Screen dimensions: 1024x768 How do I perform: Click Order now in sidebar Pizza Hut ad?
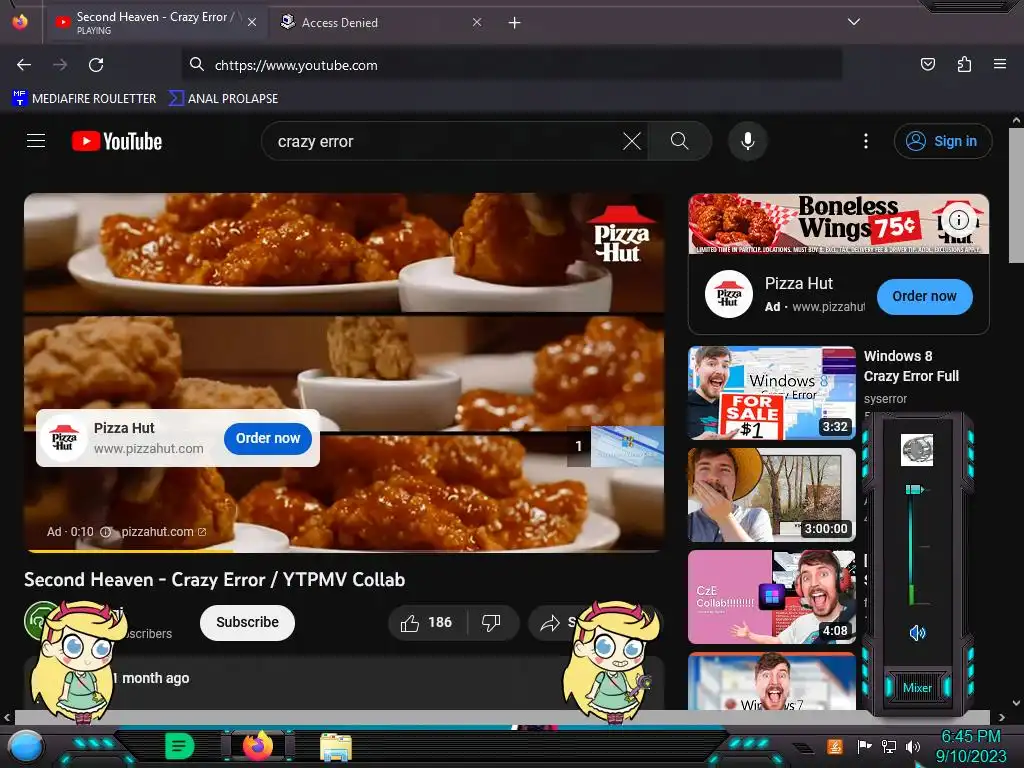[924, 296]
